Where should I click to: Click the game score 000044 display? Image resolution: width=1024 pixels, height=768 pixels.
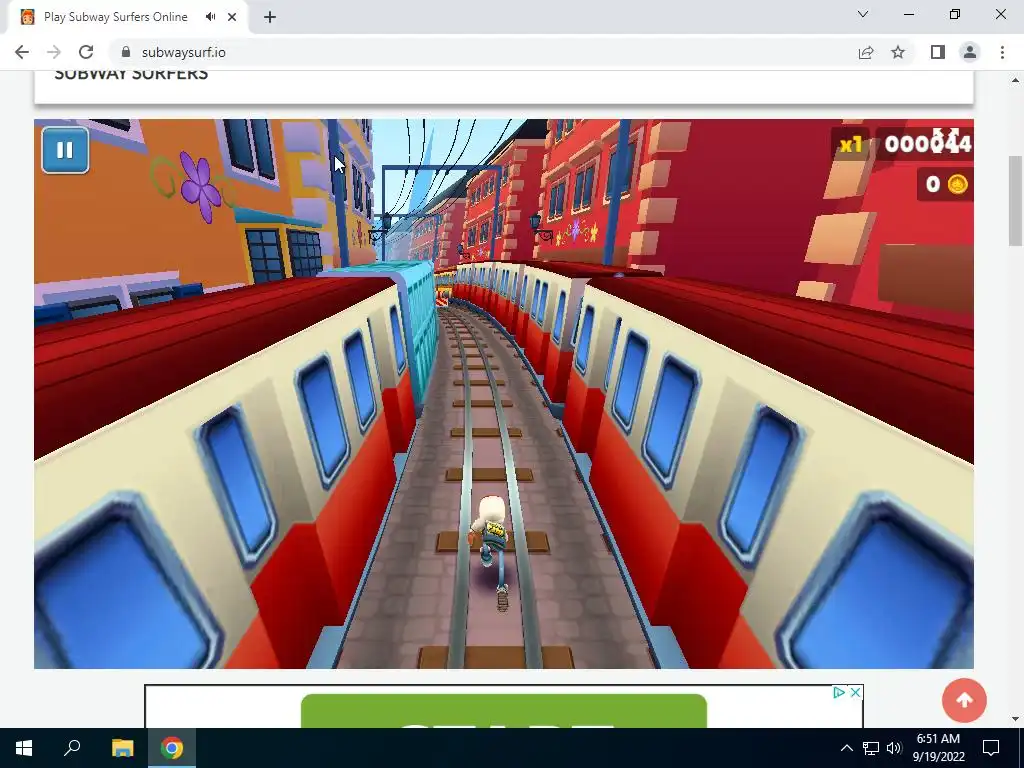tap(928, 144)
